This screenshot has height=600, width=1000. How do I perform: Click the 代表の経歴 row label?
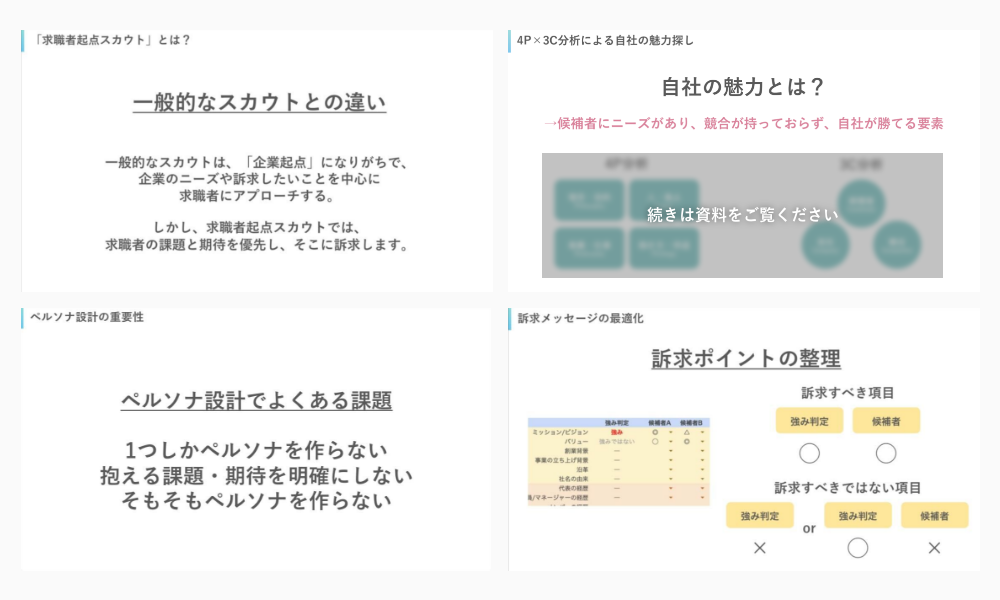click(573, 488)
